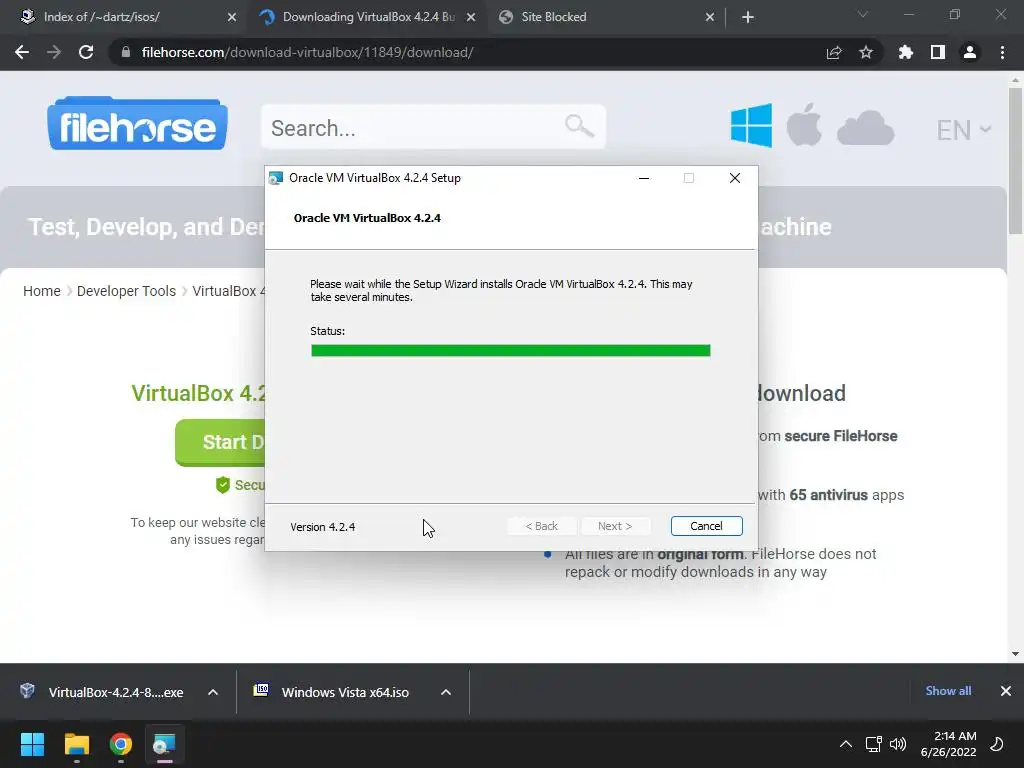Select the cloud web apps icon
The height and width of the screenshot is (768, 1024).
click(865, 128)
